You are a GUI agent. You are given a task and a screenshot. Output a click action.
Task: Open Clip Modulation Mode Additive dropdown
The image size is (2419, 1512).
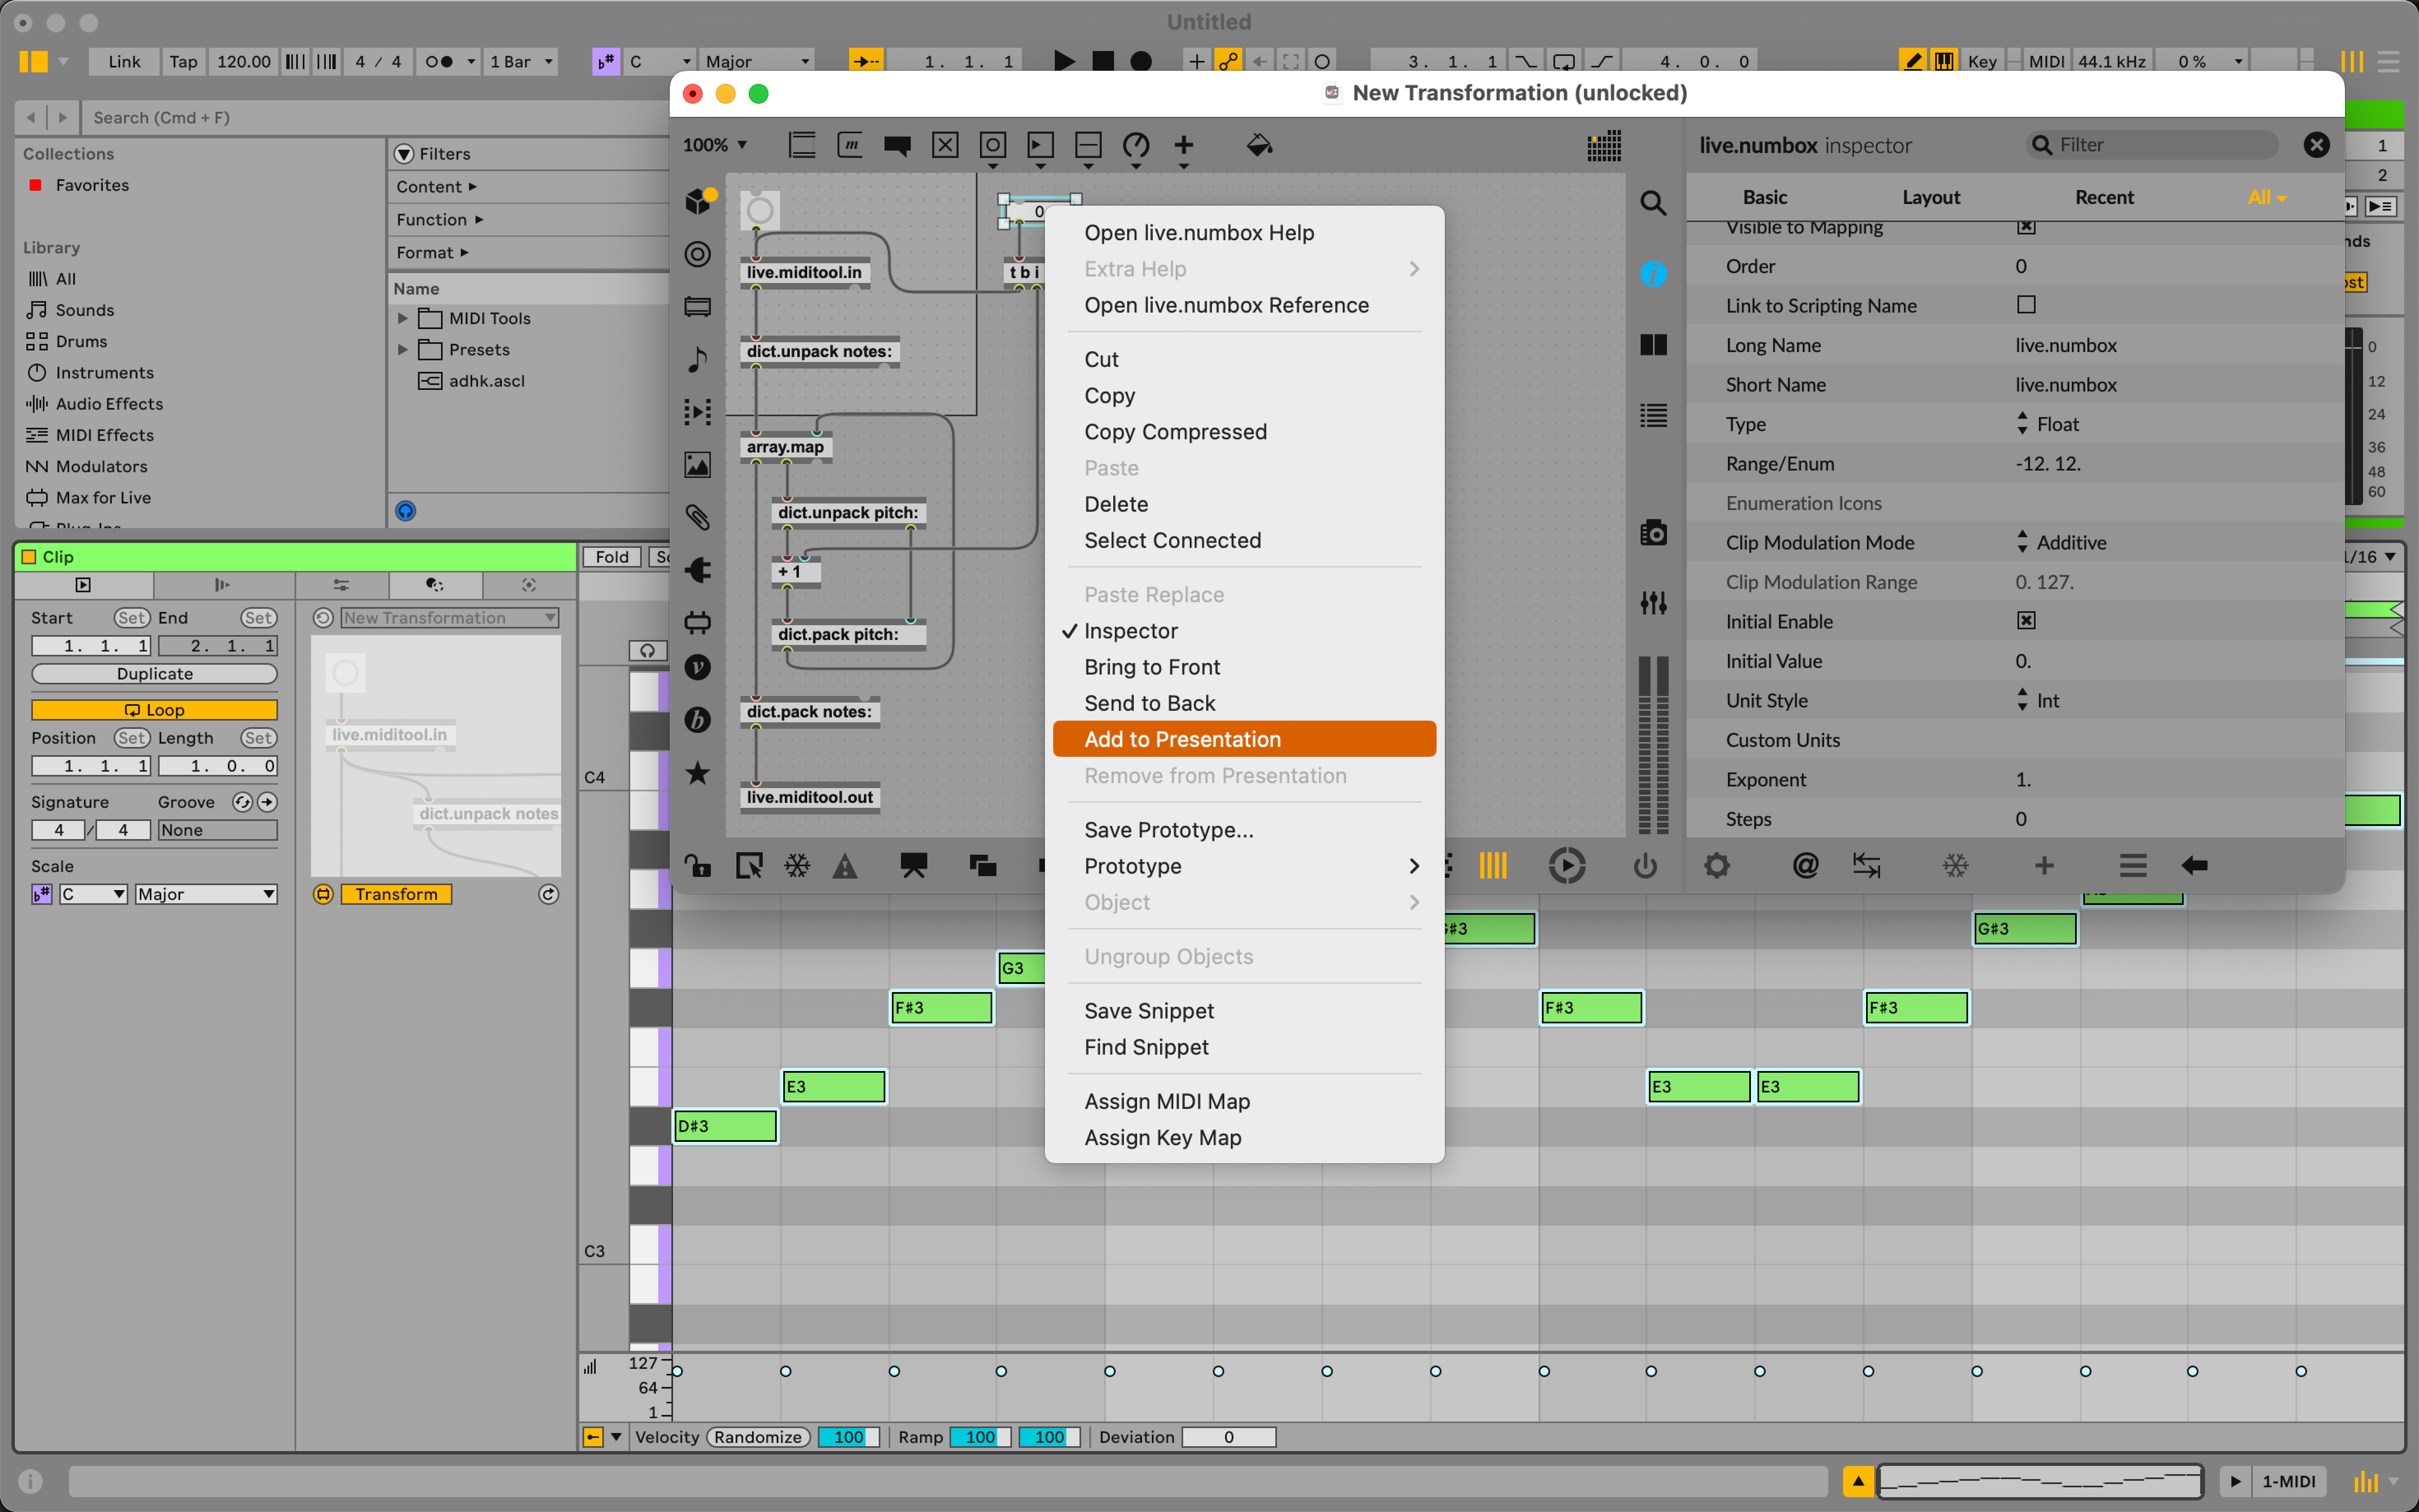coord(2062,543)
